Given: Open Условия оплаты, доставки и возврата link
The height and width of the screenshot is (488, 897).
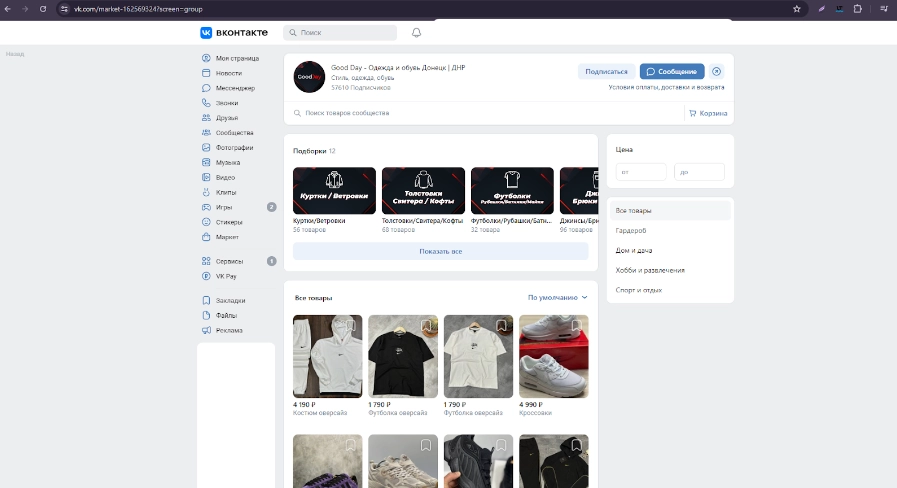Looking at the screenshot, I should (x=666, y=88).
